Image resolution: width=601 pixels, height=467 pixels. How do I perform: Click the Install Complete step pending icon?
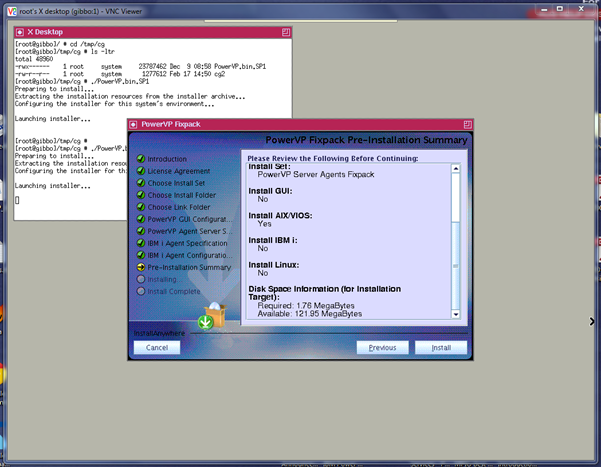pos(141,291)
